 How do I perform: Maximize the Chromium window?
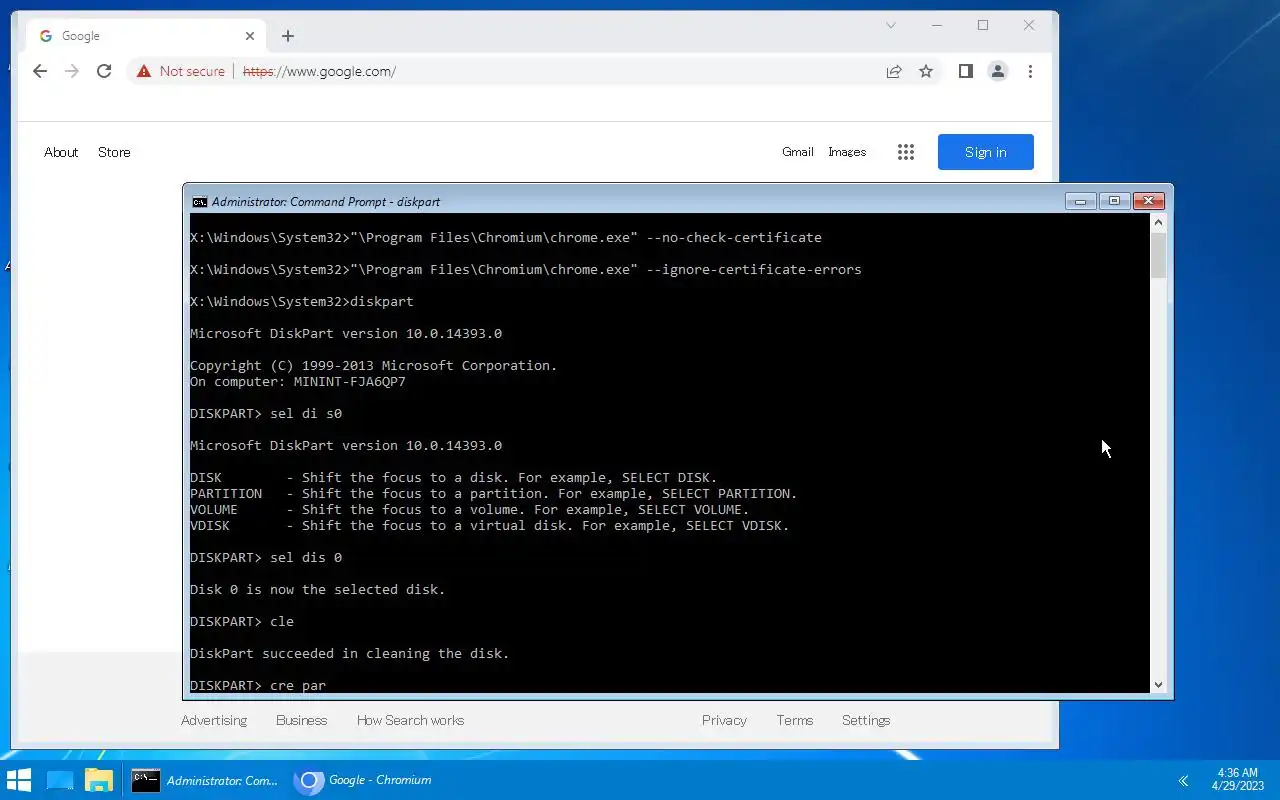click(983, 25)
